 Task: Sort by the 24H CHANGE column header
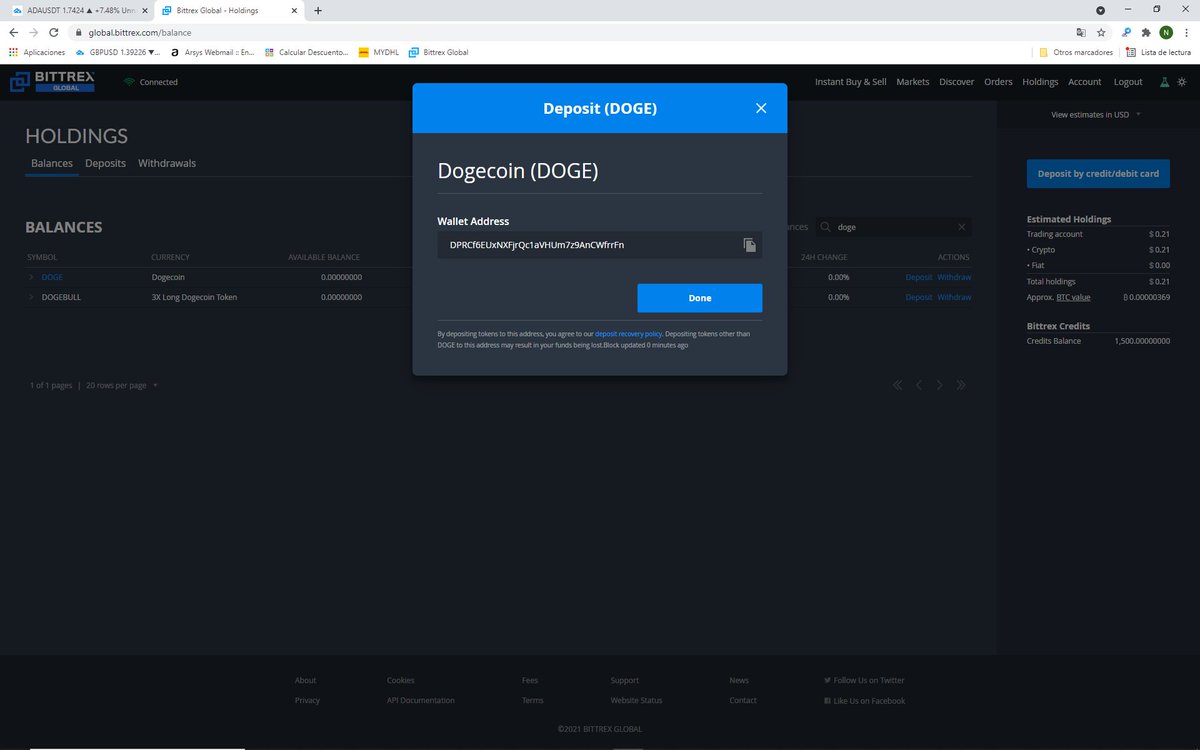824,257
